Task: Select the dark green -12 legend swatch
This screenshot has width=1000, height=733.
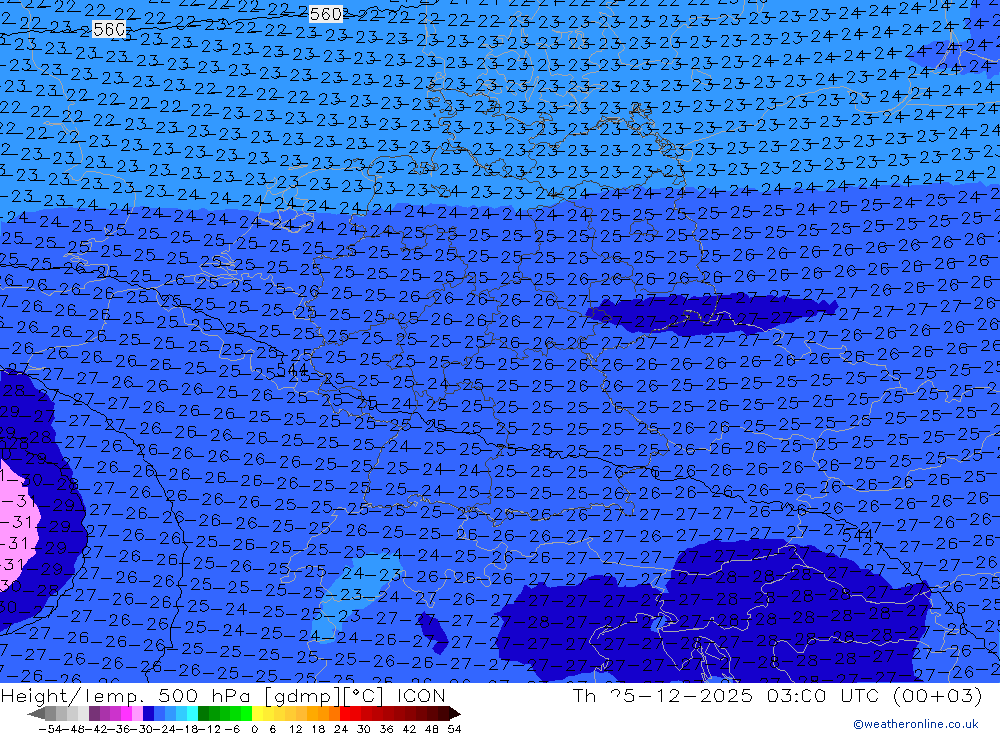Action: [203, 713]
